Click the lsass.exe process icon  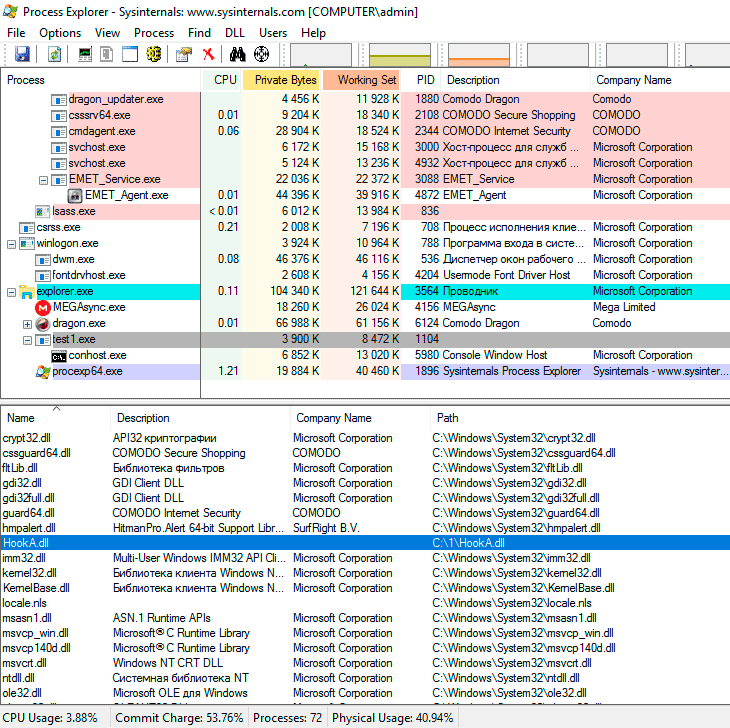pyautogui.click(x=43, y=212)
